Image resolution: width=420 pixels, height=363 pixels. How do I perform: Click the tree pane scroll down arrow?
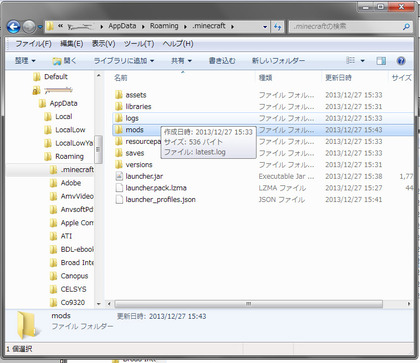99,304
